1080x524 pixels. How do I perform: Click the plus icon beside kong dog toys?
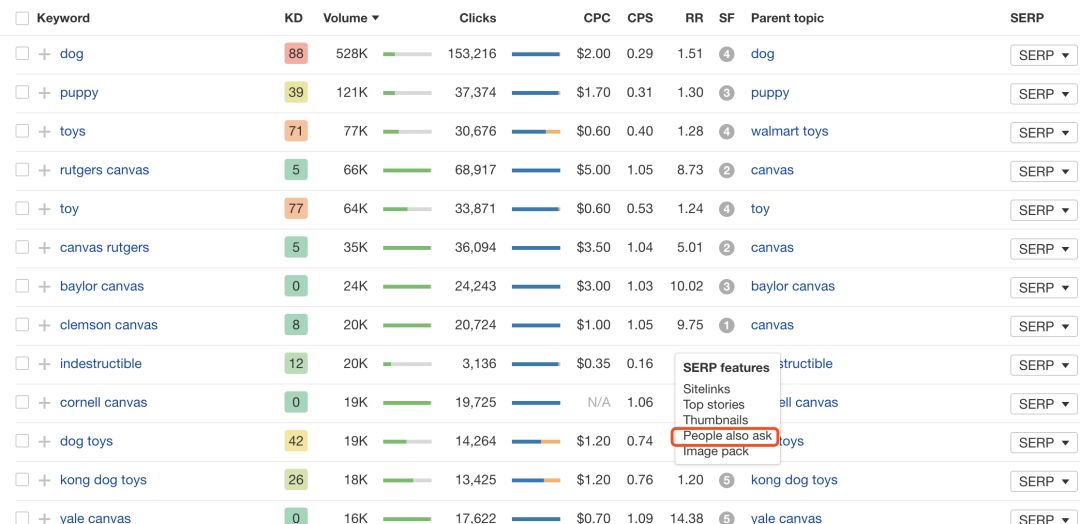click(x=44, y=480)
